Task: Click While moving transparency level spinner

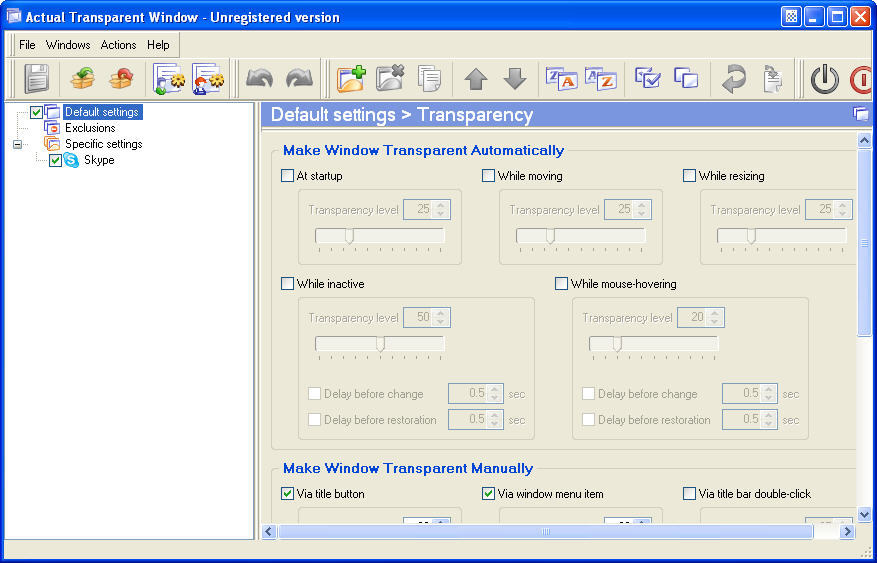Action: (642, 210)
